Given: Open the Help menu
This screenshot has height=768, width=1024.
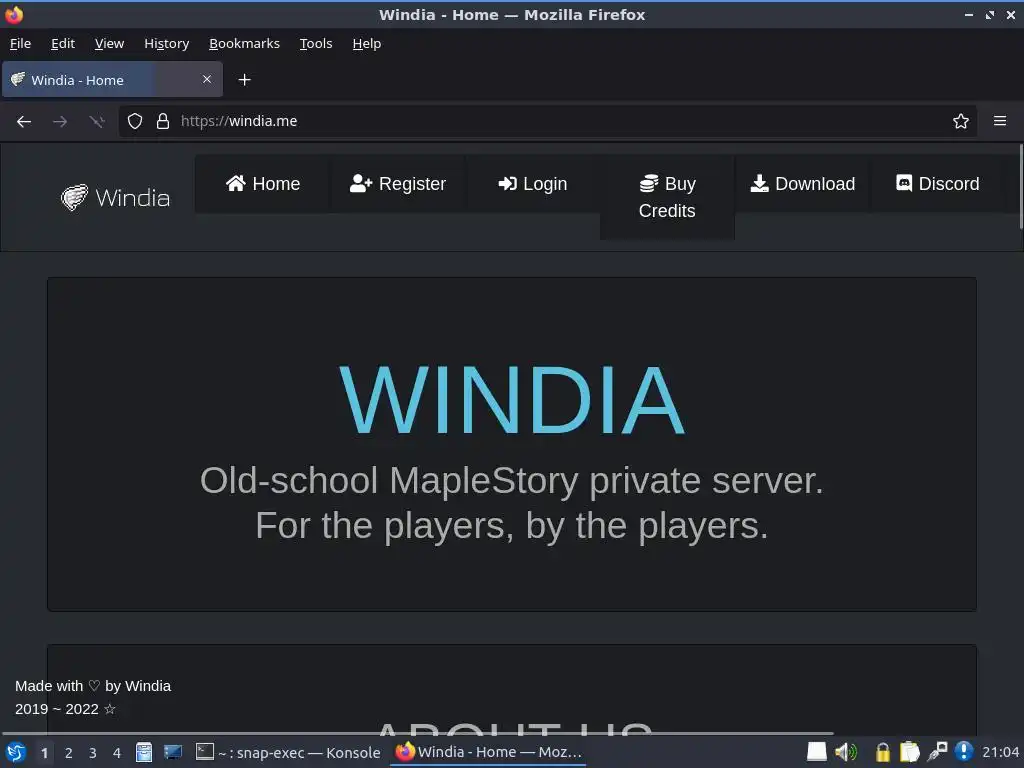Looking at the screenshot, I should (366, 44).
